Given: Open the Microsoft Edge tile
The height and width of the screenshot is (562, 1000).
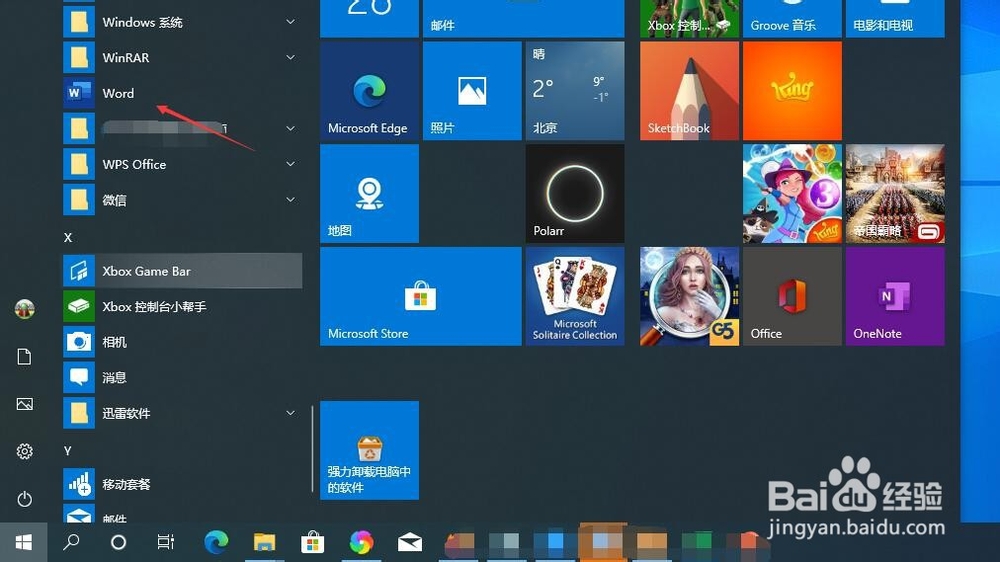Looking at the screenshot, I should [x=369, y=91].
